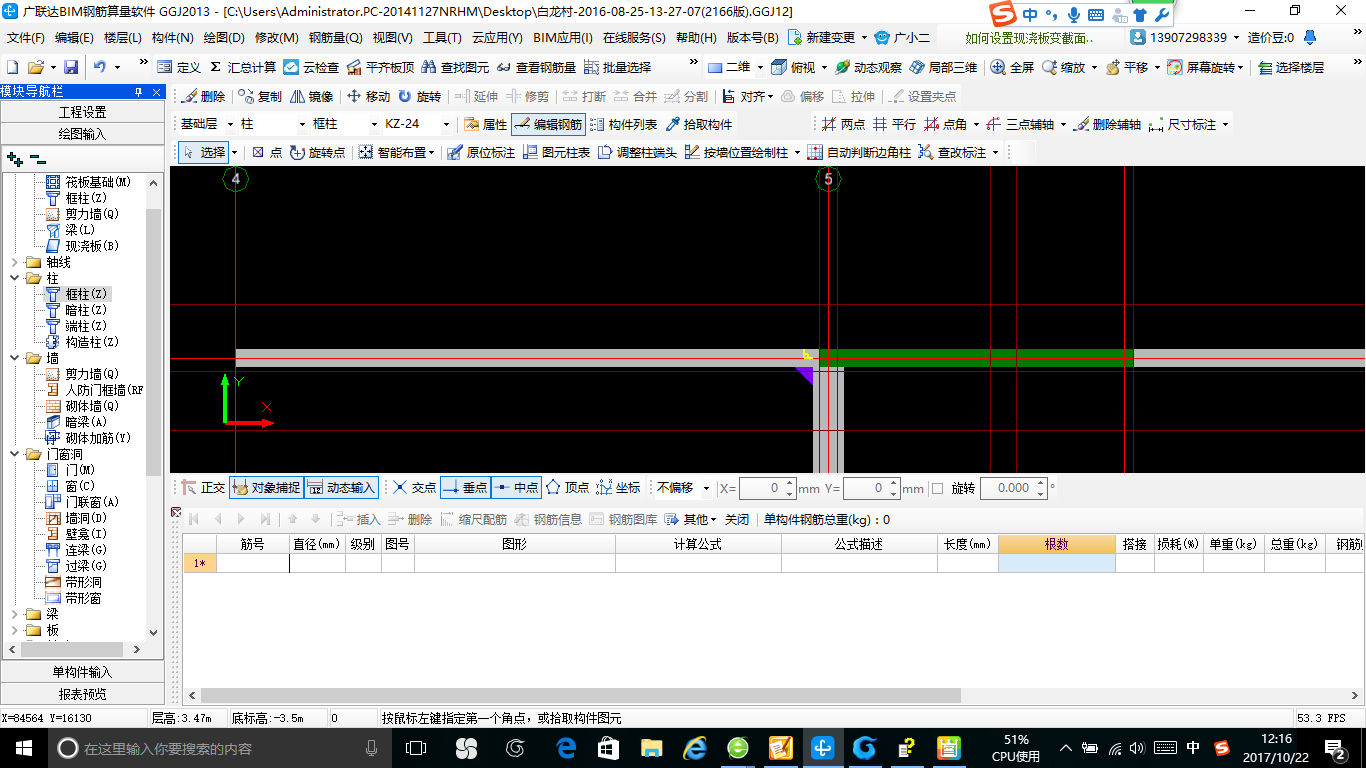Viewport: 1366px width, 768px height.
Task: Open the 钢筋量(Q) menu
Action: pyautogui.click(x=335, y=38)
